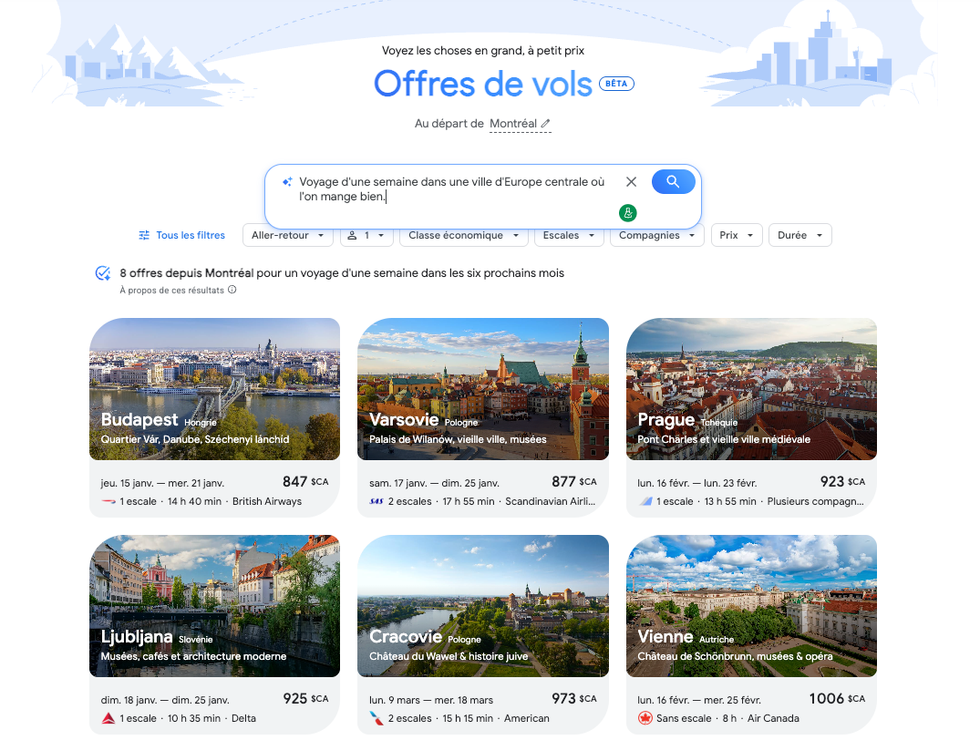The height and width of the screenshot is (738, 980).
Task: Clear the search query with the X icon
Action: [x=631, y=181]
